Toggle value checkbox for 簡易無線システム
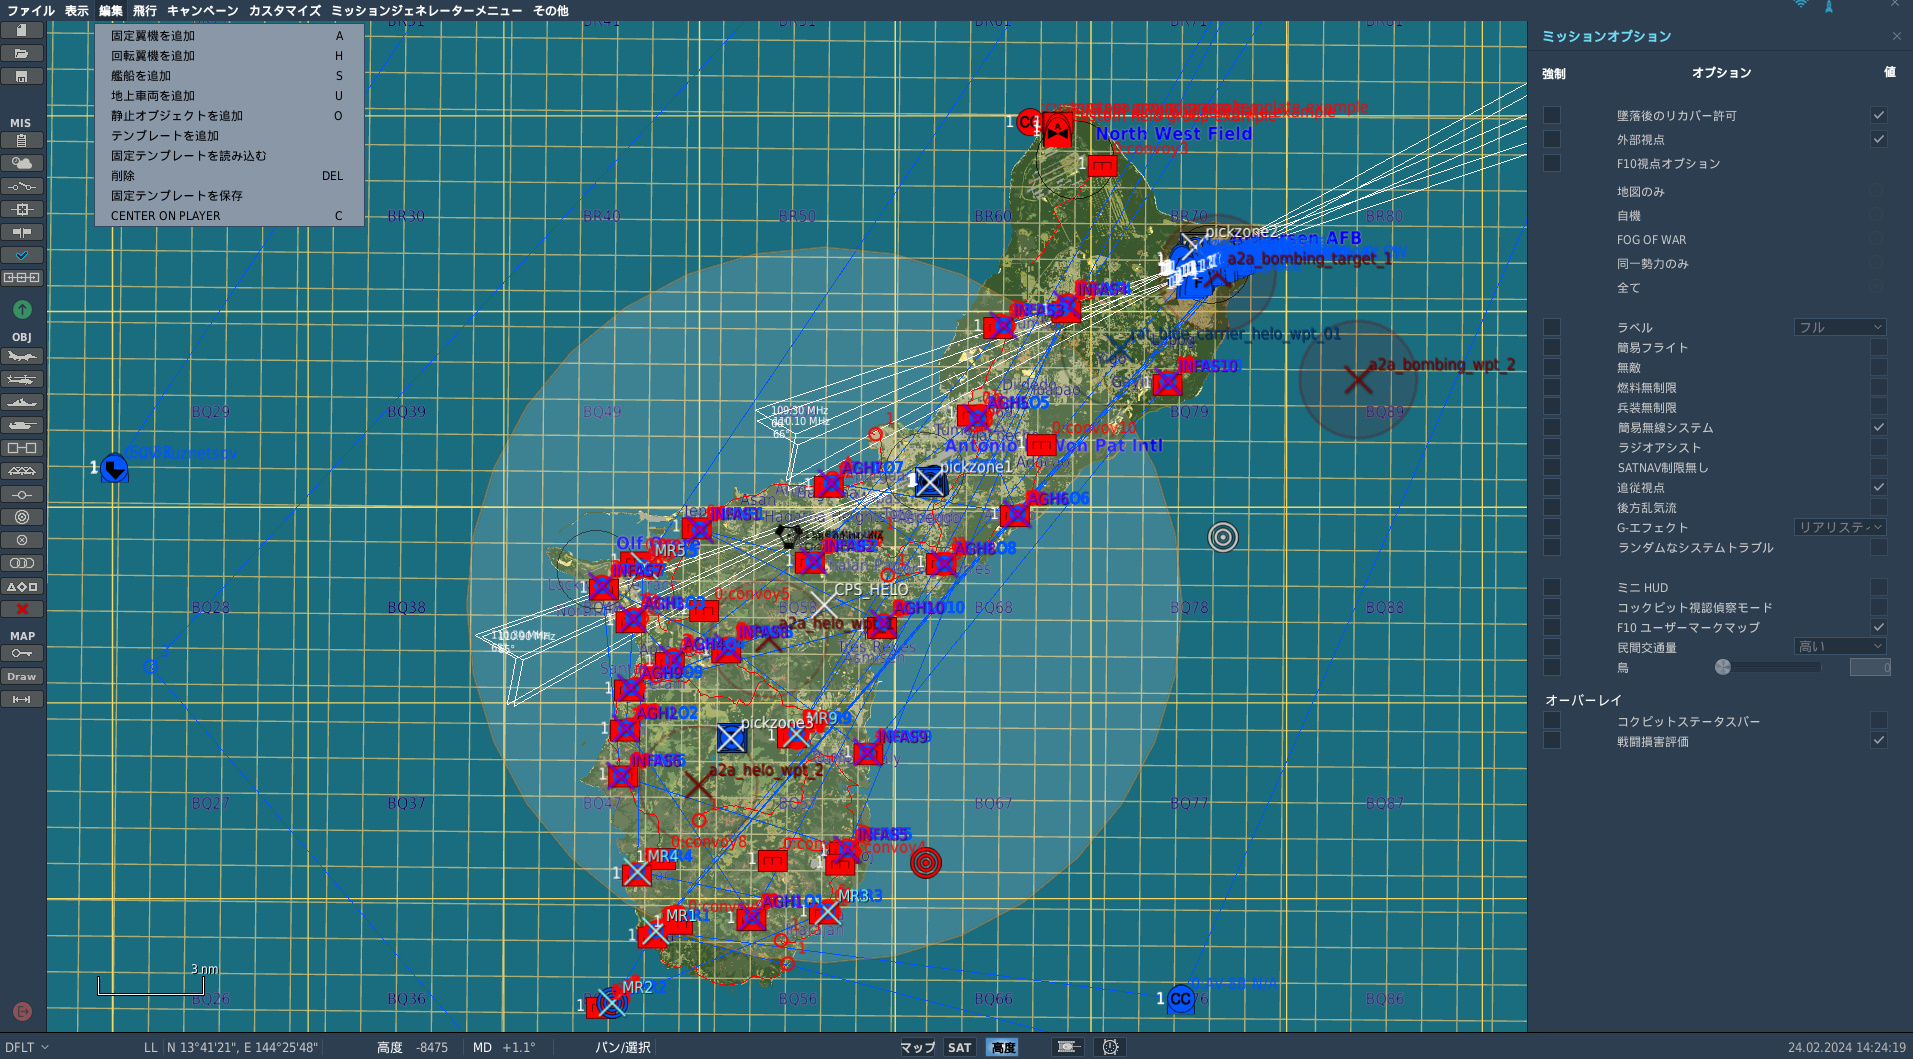Screen dimensions: 1913x1059 (1879, 427)
